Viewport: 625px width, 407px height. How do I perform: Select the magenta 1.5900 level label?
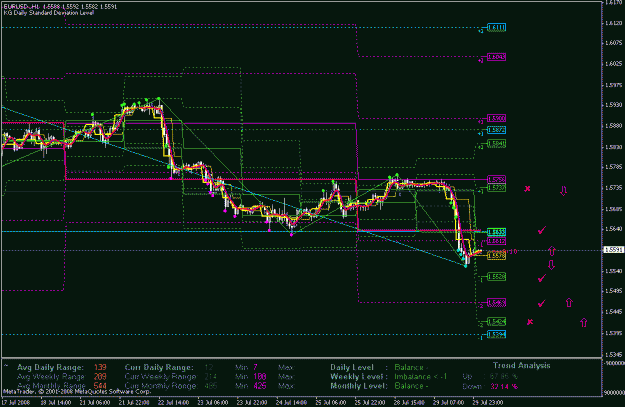coord(497,118)
